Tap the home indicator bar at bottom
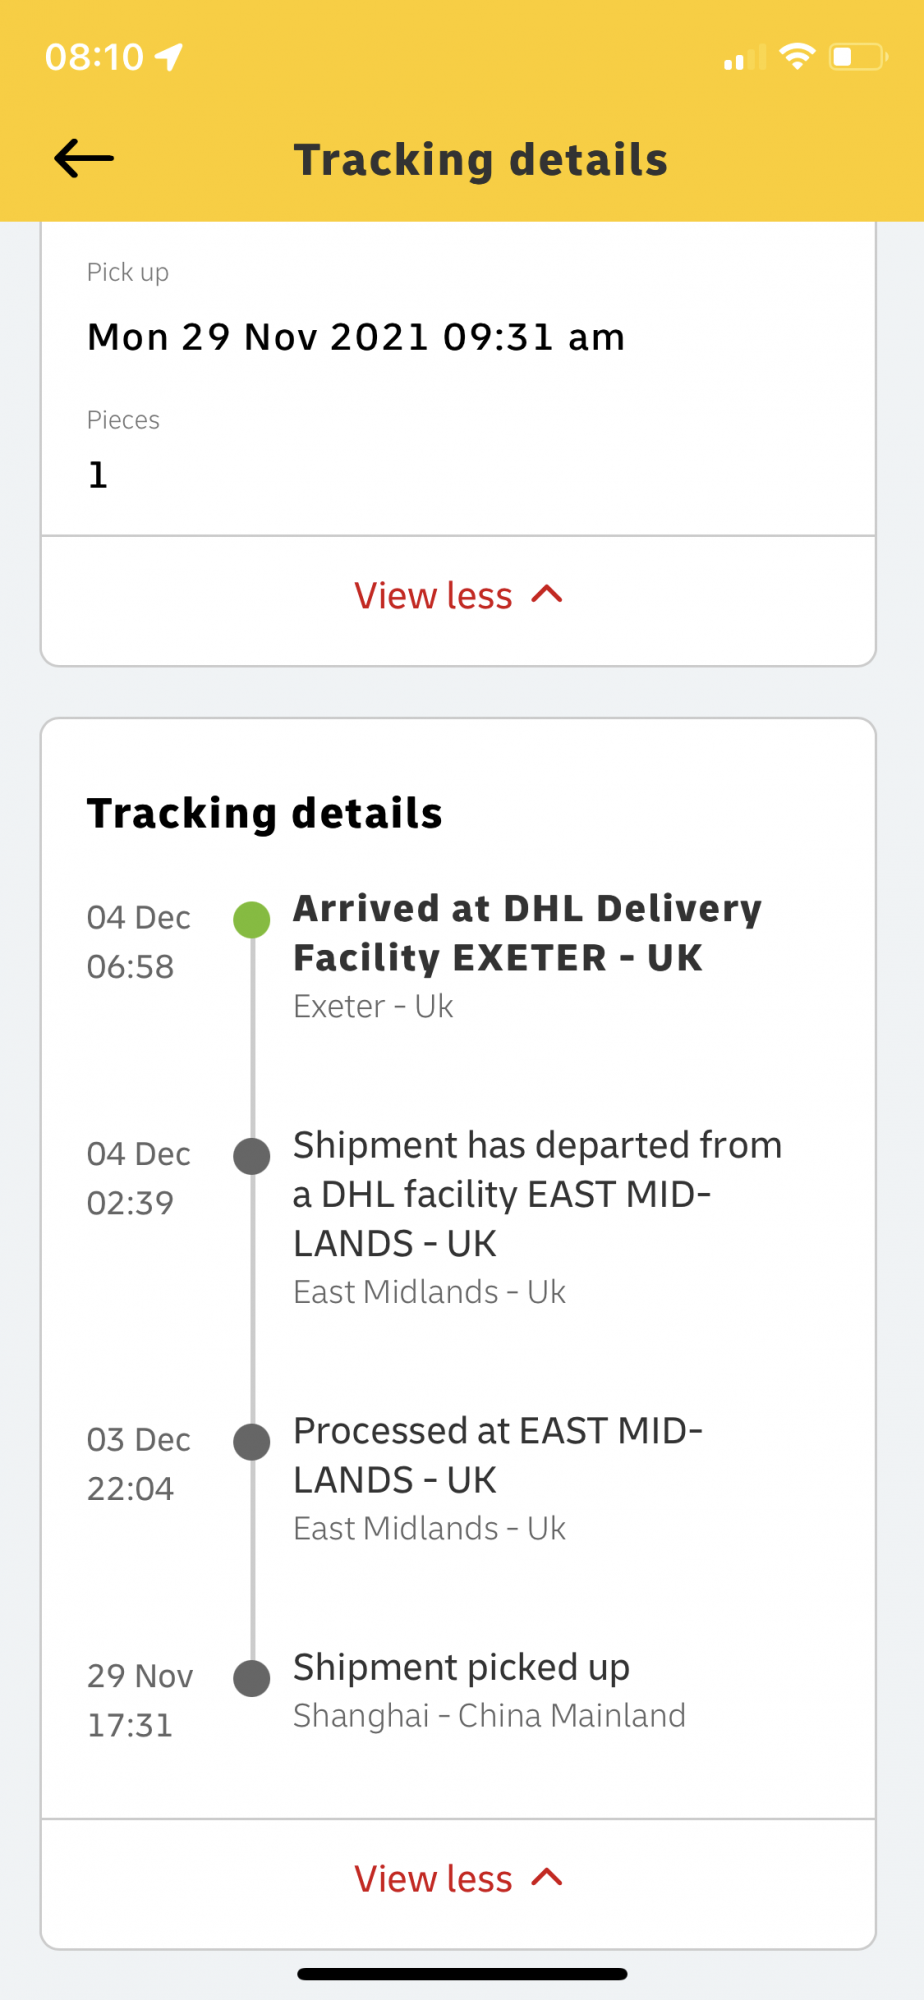 (x=462, y=1974)
